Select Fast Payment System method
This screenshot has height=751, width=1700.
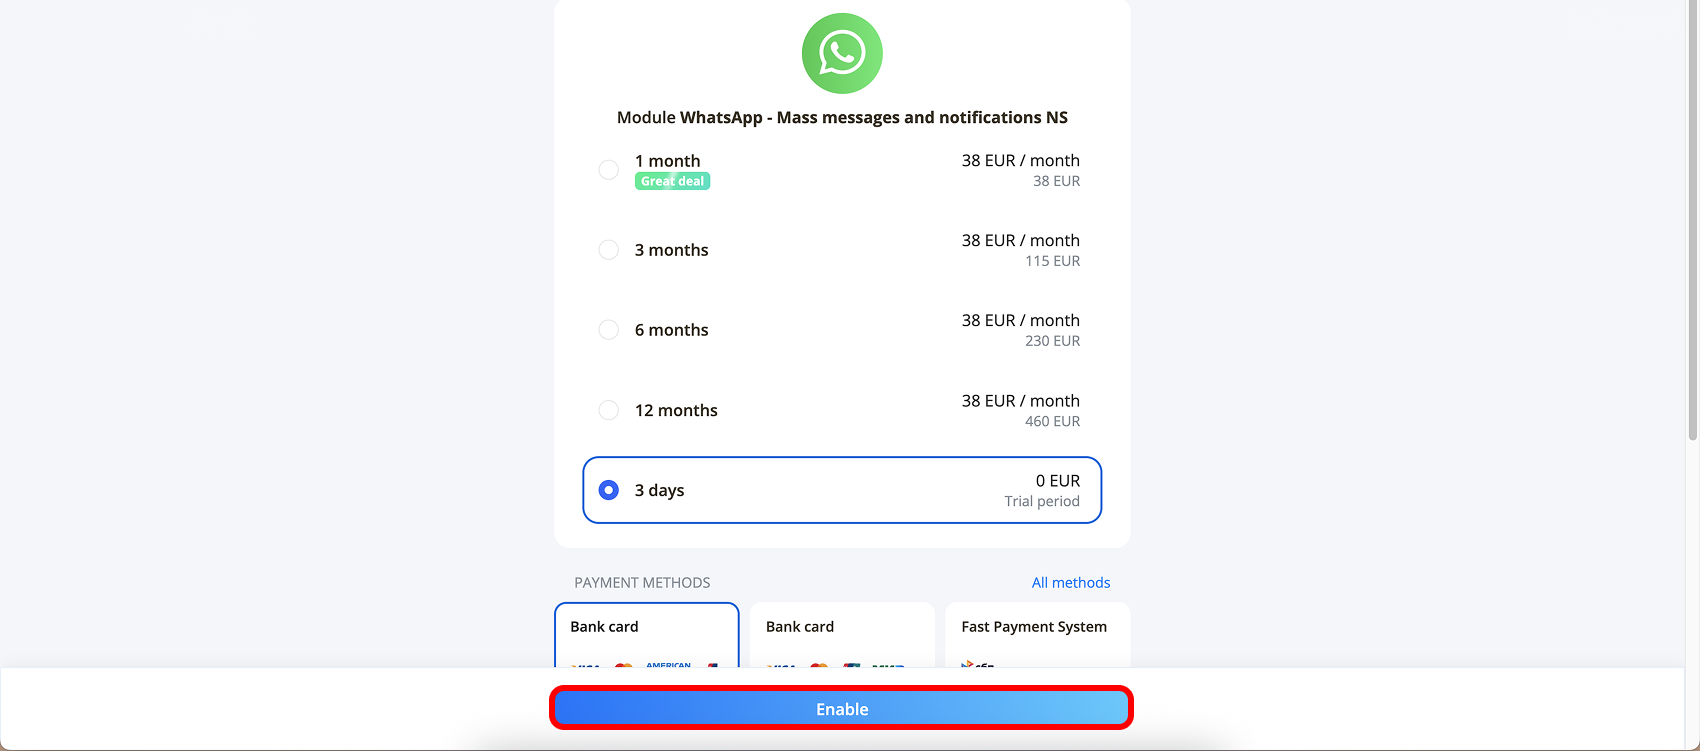[x=1038, y=635]
